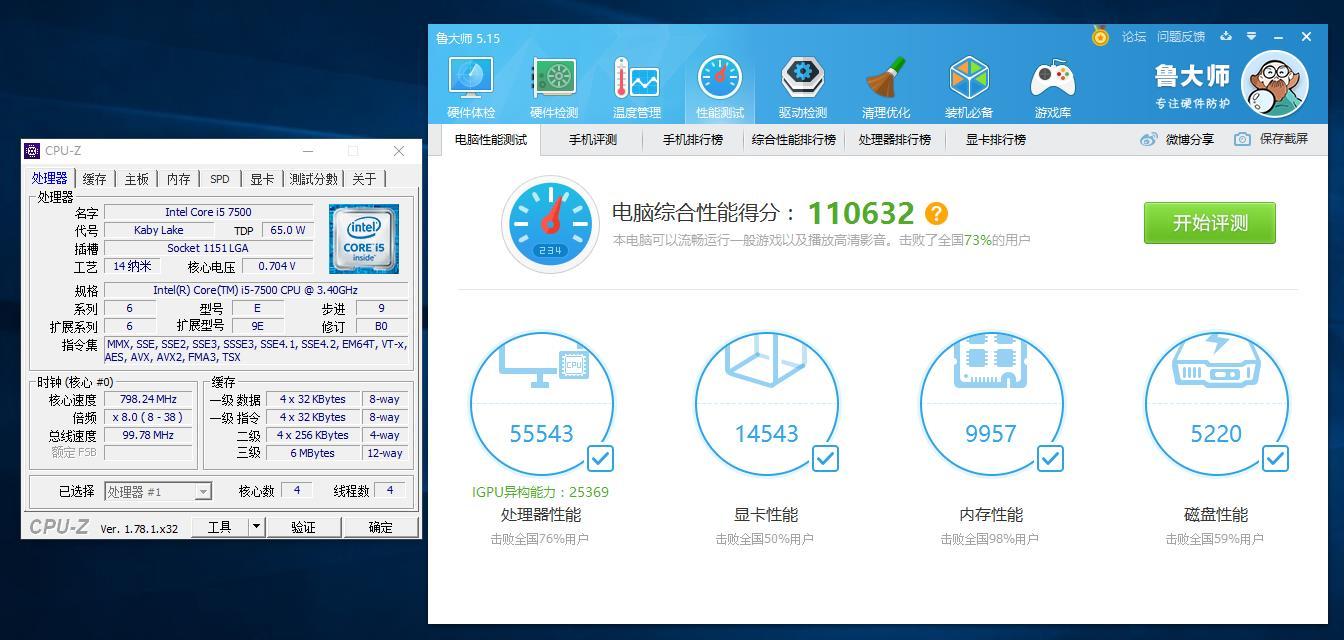Click the 保存截屏 camera screenshot icon
This screenshot has width=1344, height=640.
tap(1242, 139)
